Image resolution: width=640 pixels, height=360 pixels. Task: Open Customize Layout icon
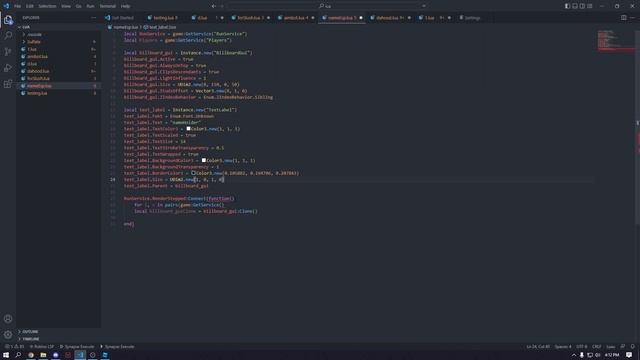[x=589, y=6]
